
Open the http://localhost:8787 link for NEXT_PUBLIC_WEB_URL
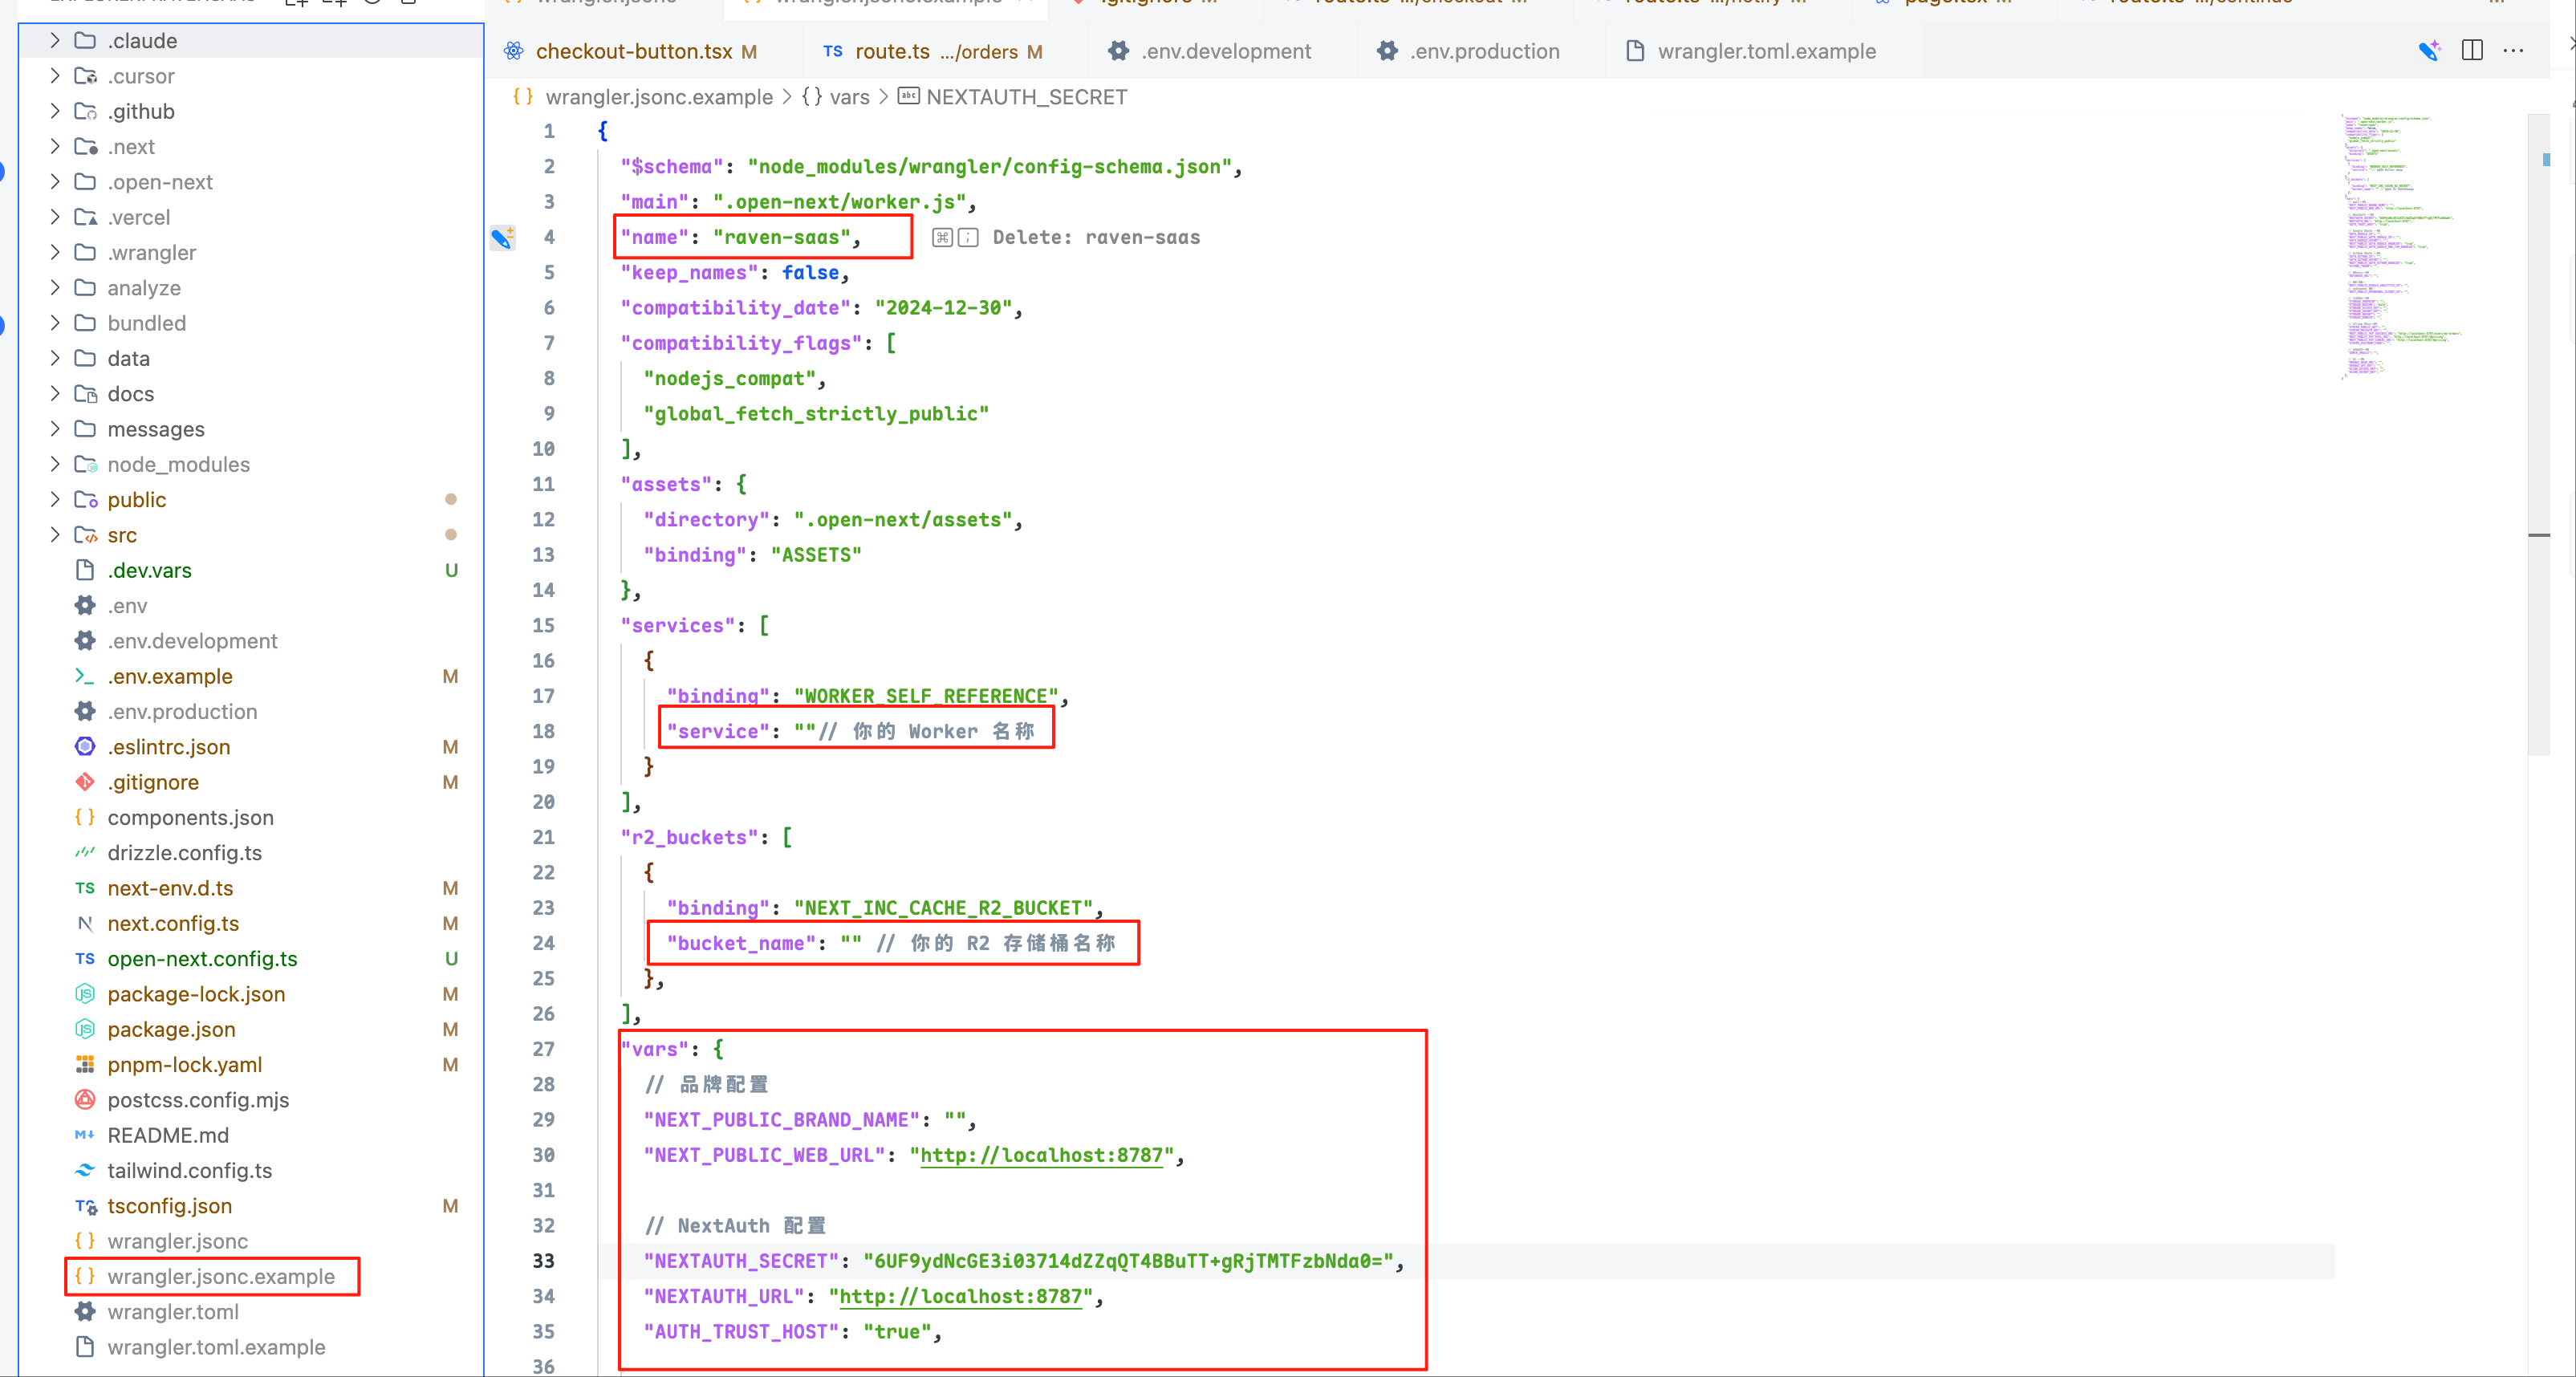point(1042,1155)
